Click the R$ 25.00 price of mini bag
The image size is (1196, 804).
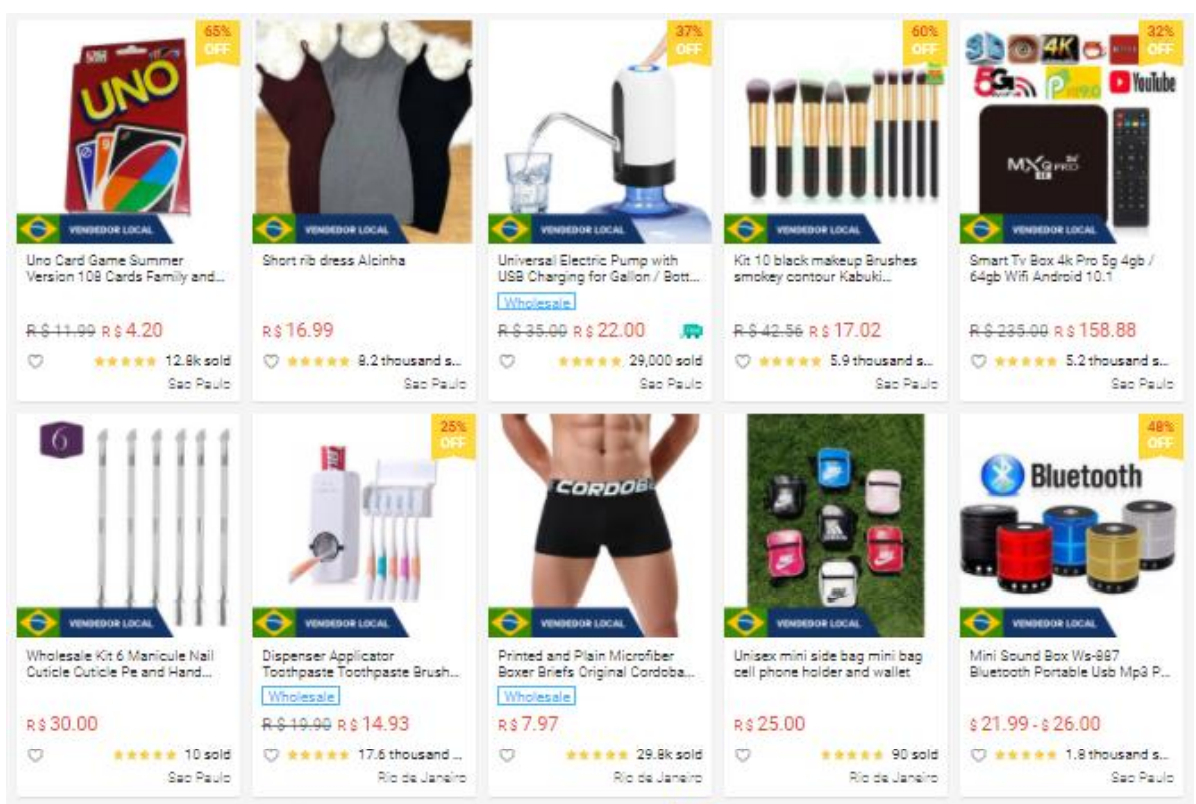769,724
